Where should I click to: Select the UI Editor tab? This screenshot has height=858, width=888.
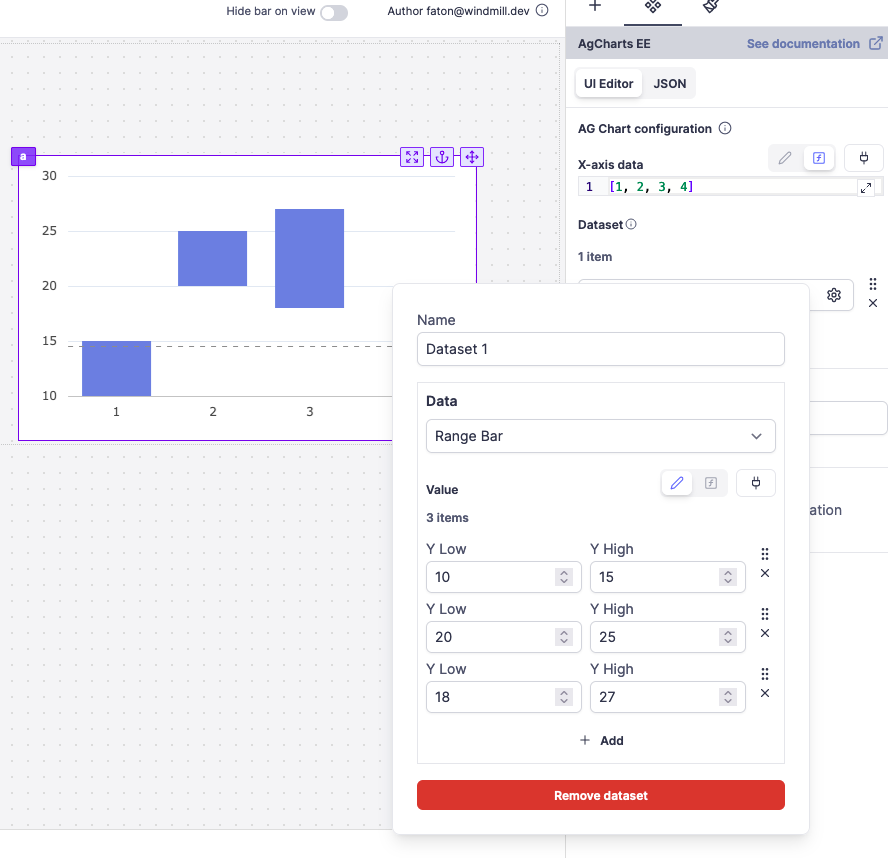pos(609,84)
